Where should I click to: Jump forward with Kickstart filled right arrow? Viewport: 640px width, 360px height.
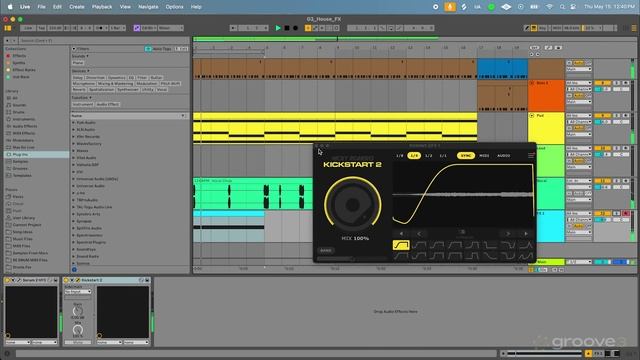click(x=526, y=234)
